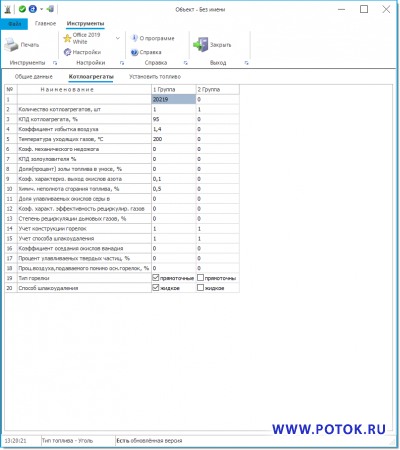400x450 pixels.
Task: Toggle прямоточные checkbox in 1 Группа
Action: point(156,278)
